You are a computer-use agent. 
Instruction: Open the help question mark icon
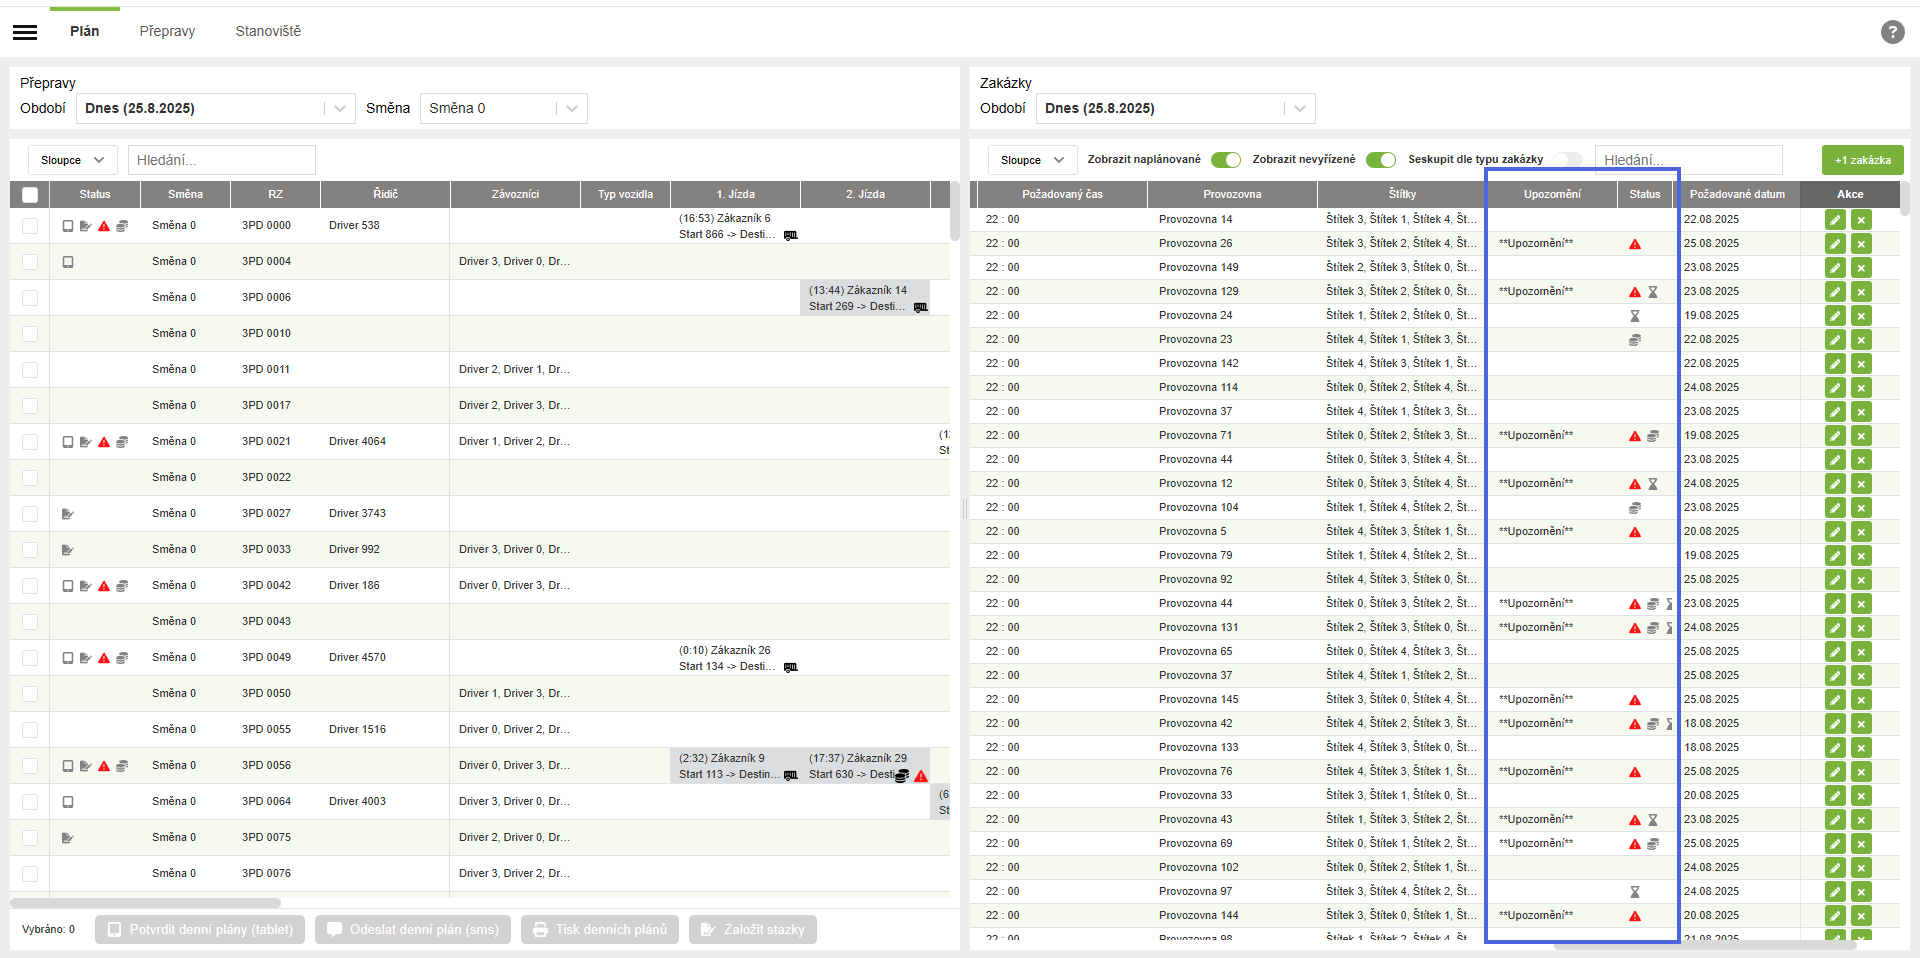pyautogui.click(x=1892, y=32)
